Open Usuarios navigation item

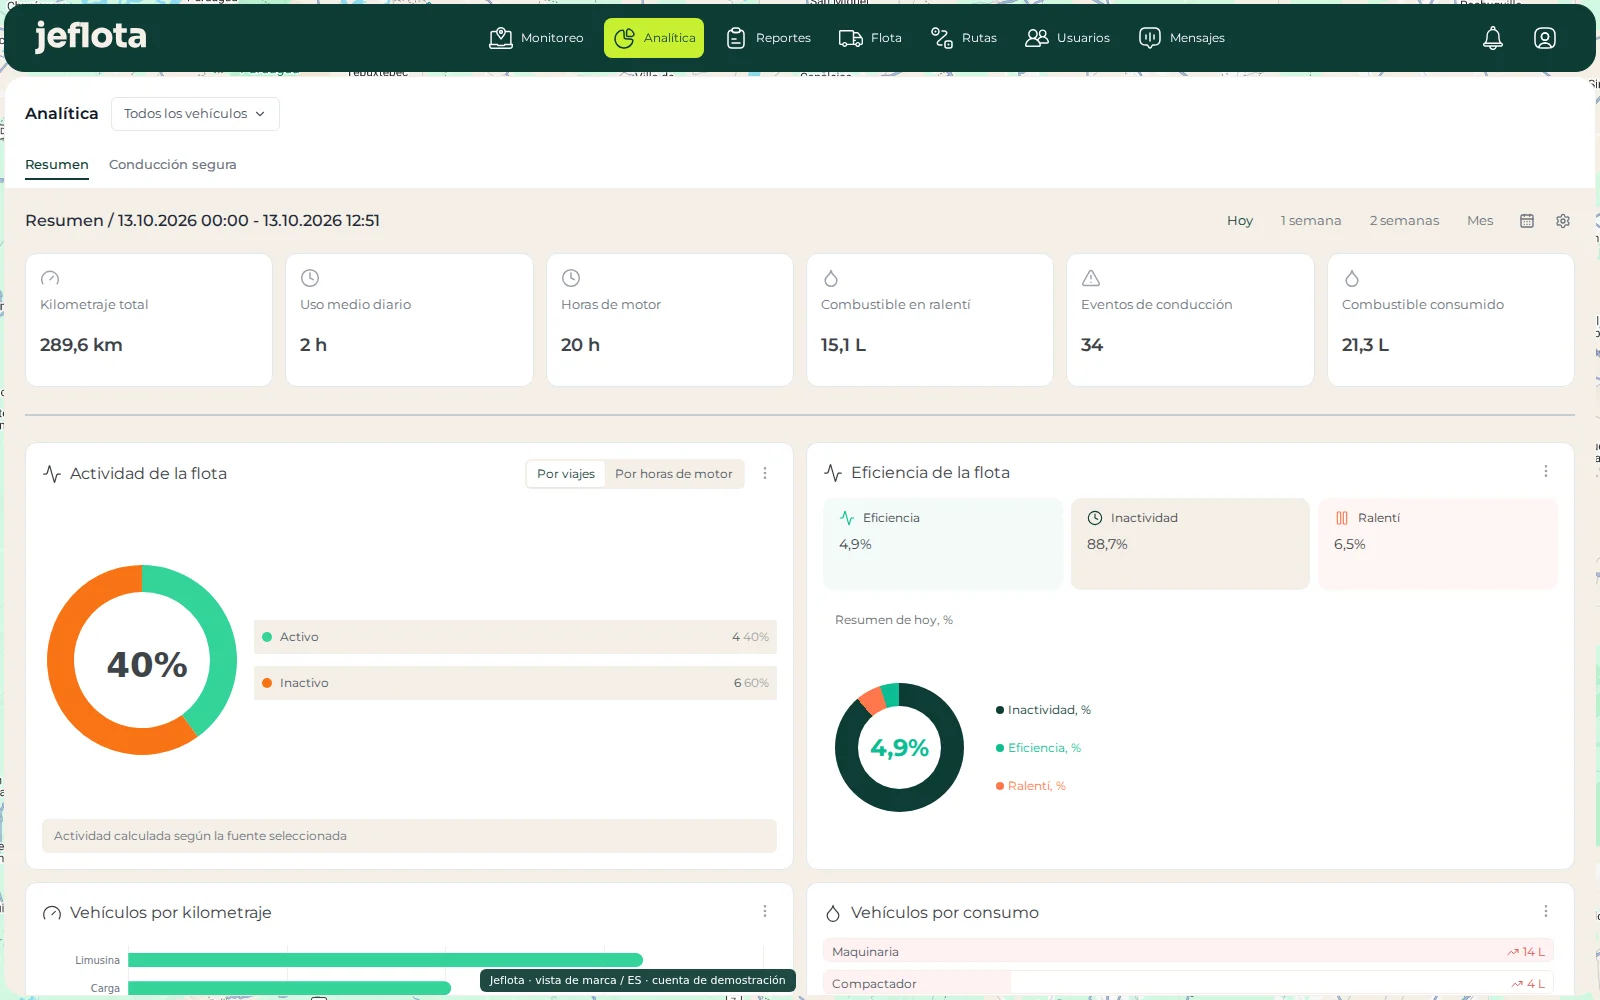[x=1068, y=38]
